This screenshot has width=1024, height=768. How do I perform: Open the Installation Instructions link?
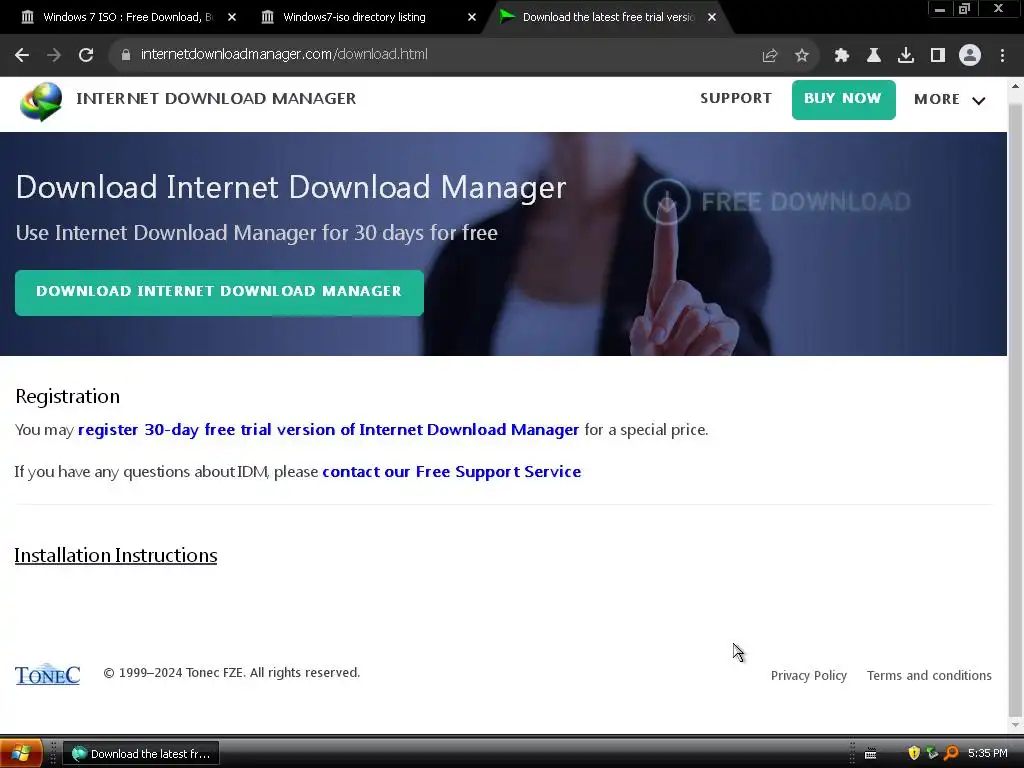pyautogui.click(x=116, y=555)
